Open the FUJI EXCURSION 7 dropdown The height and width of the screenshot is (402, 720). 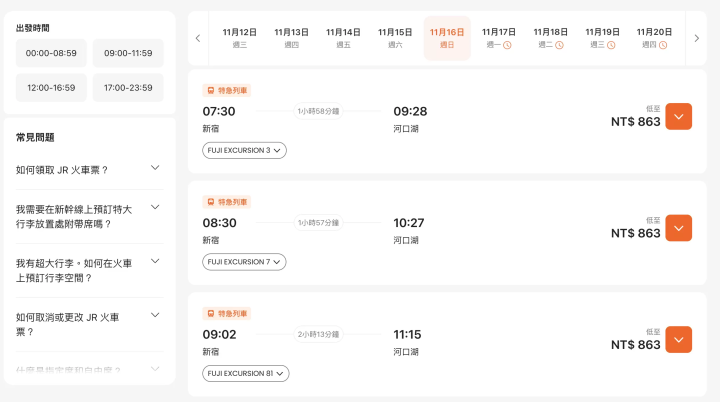[x=244, y=262]
